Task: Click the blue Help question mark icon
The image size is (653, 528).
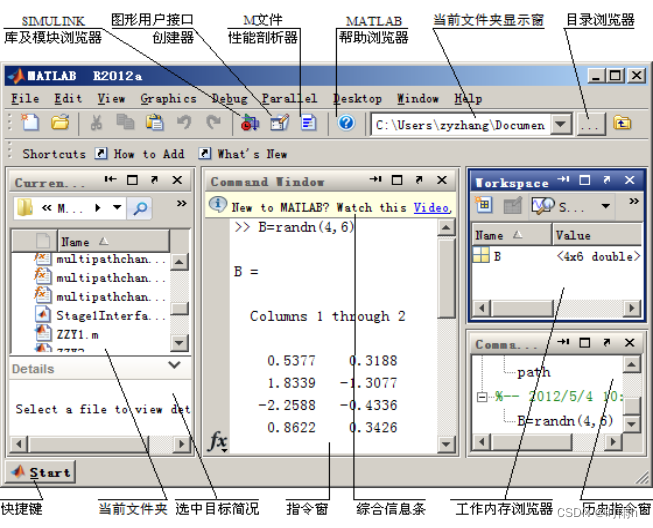Action: point(346,123)
